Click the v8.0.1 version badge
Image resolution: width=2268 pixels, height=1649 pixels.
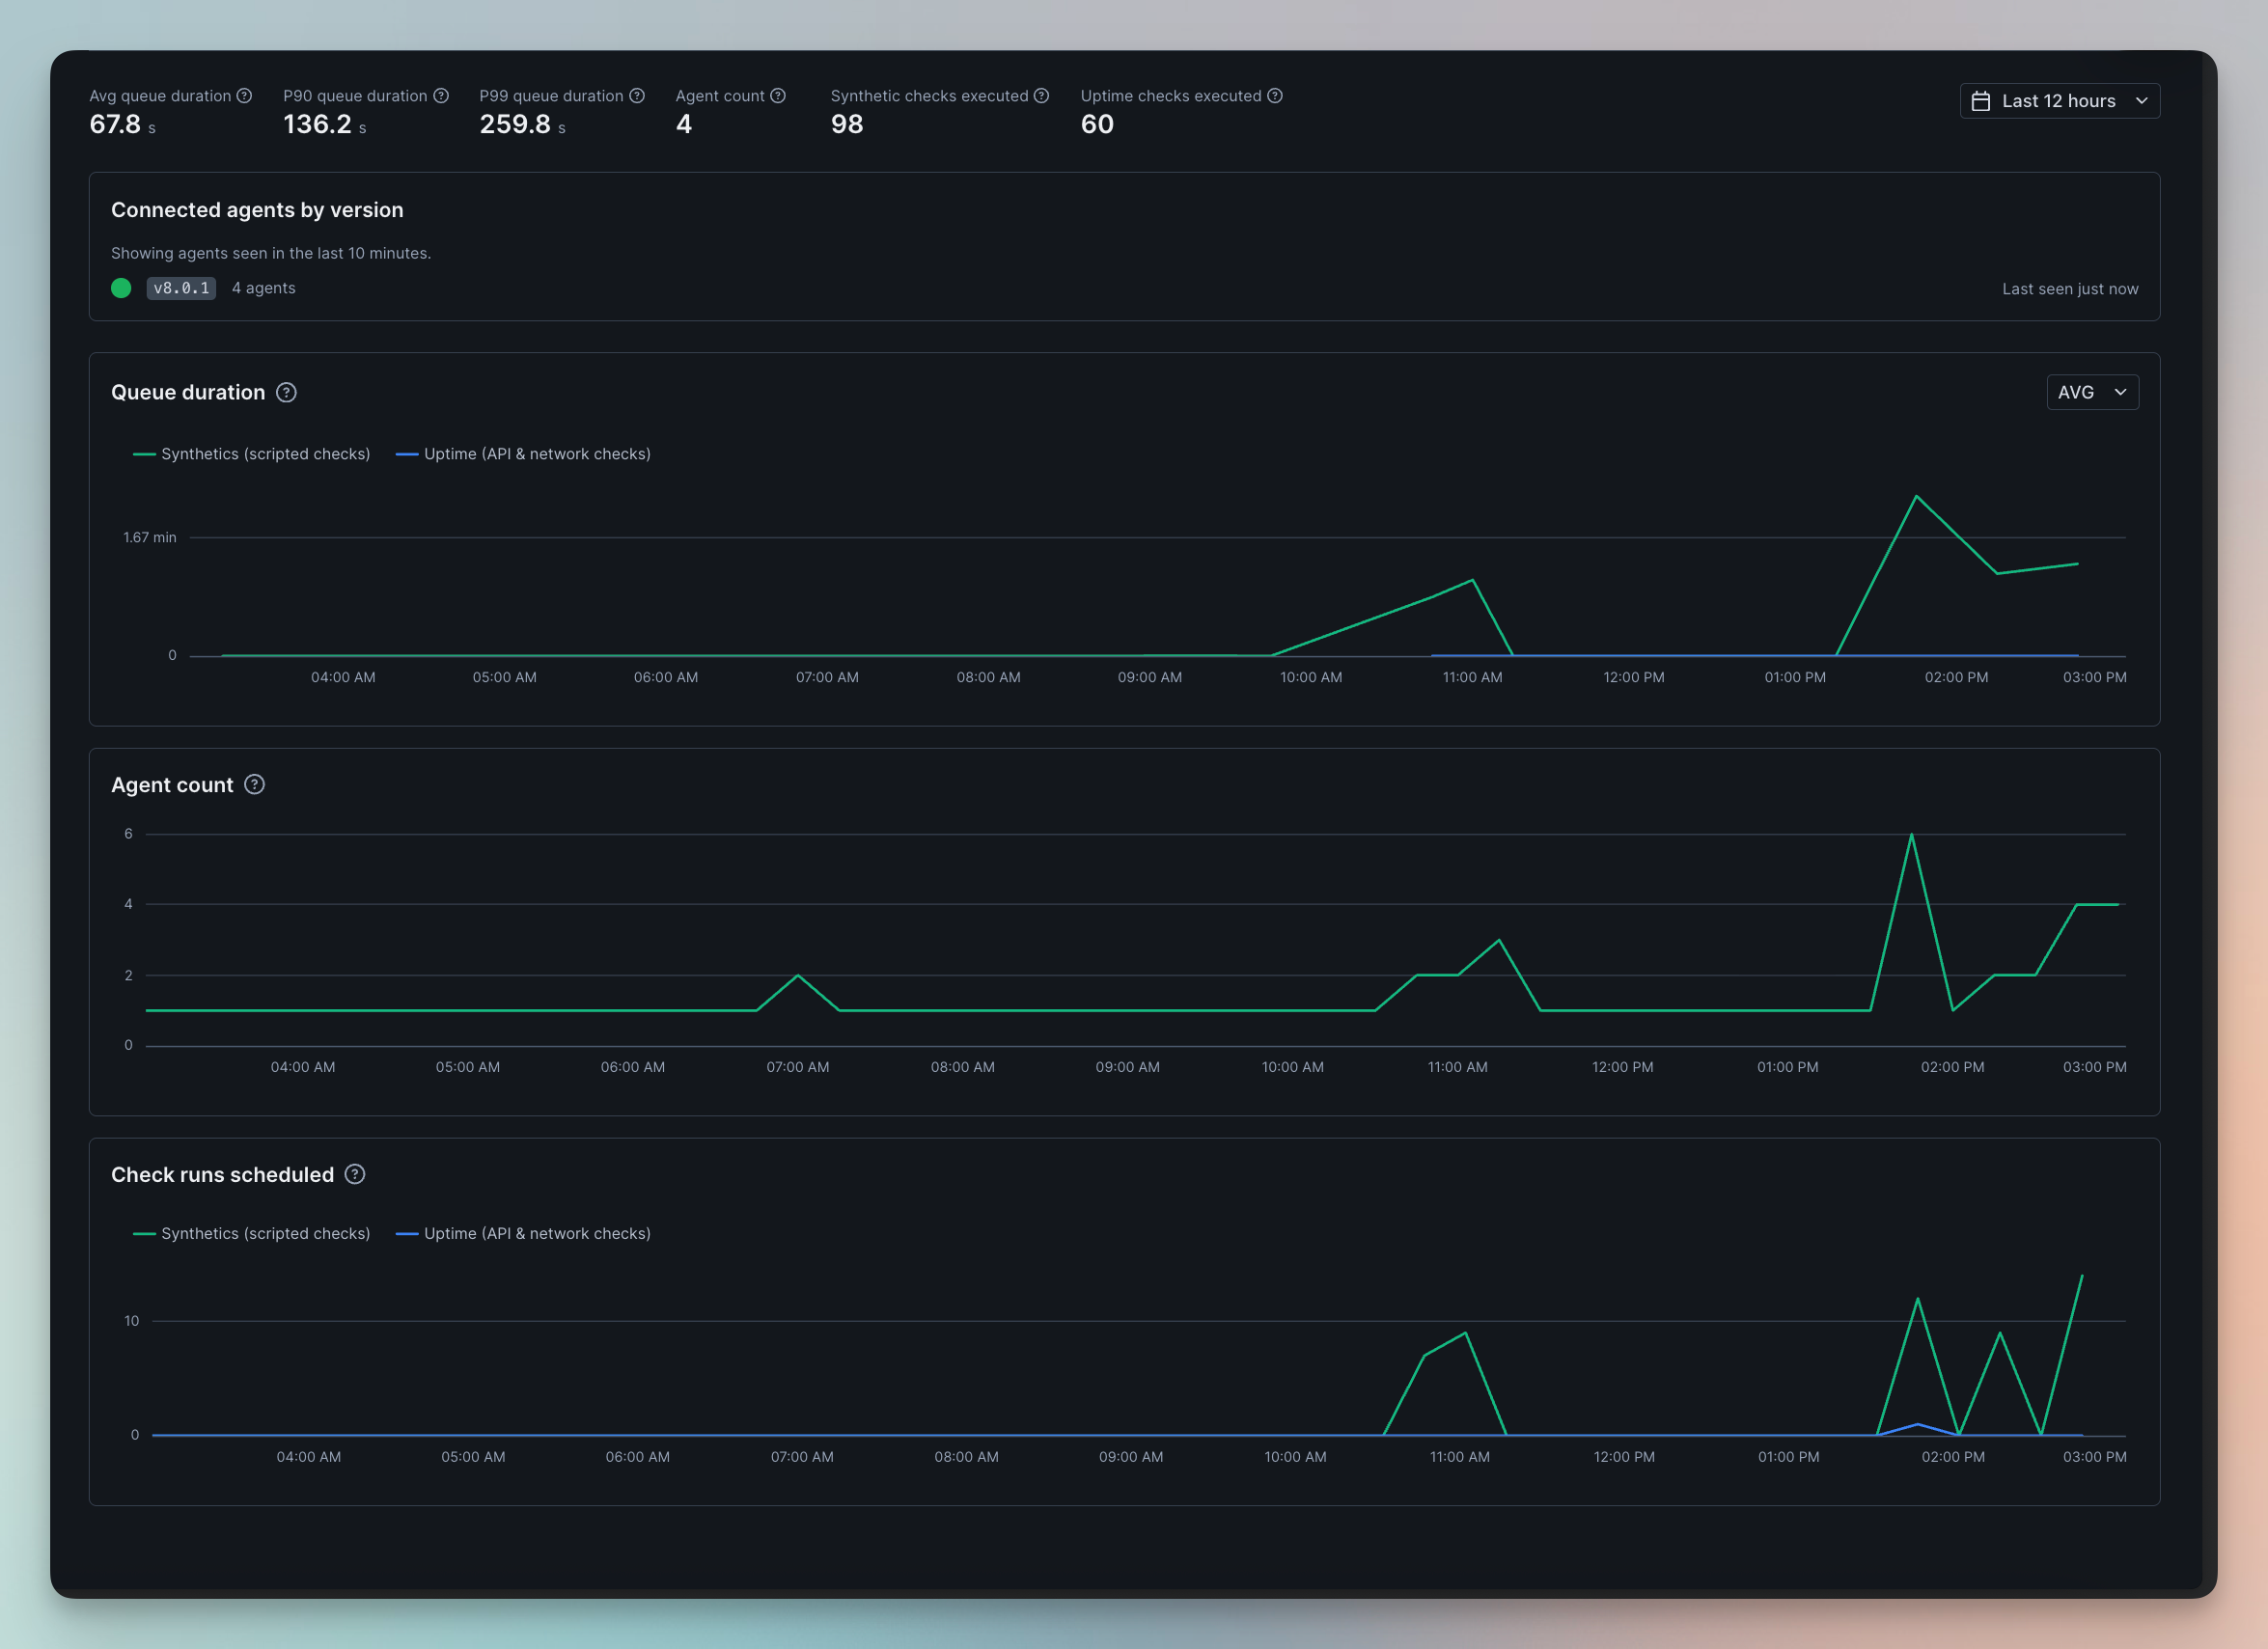click(181, 288)
